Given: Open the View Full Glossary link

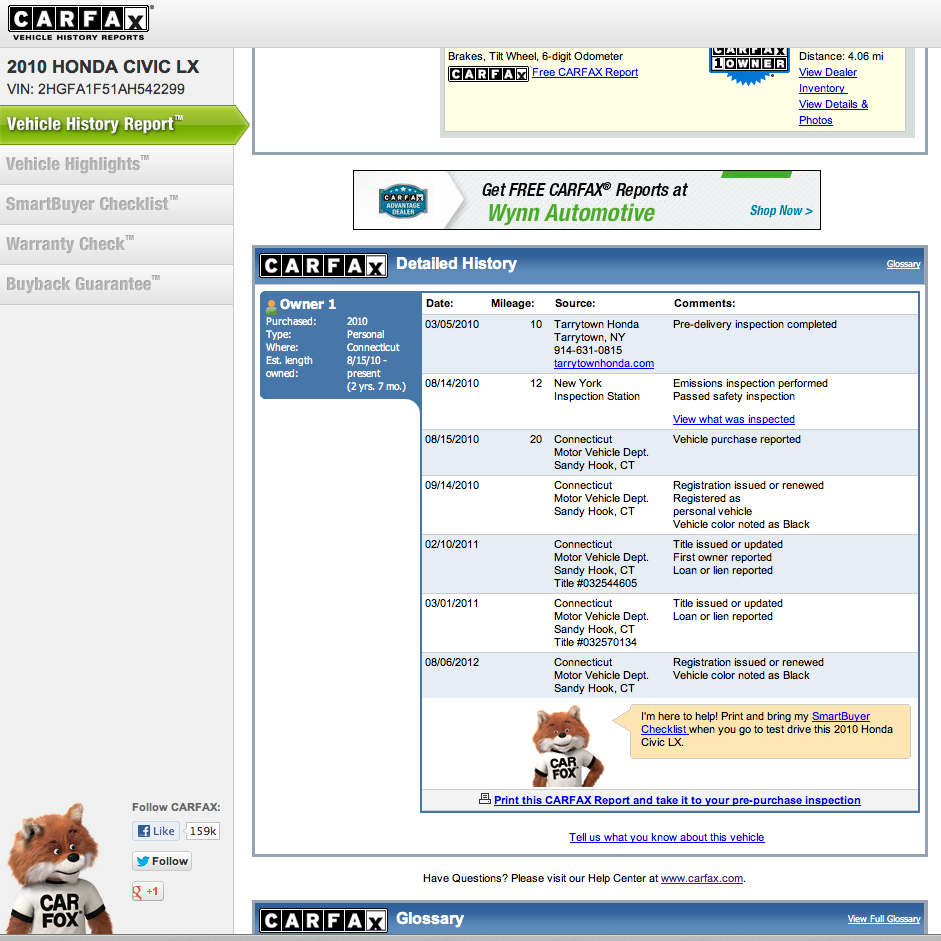Looking at the screenshot, I should click(884, 919).
